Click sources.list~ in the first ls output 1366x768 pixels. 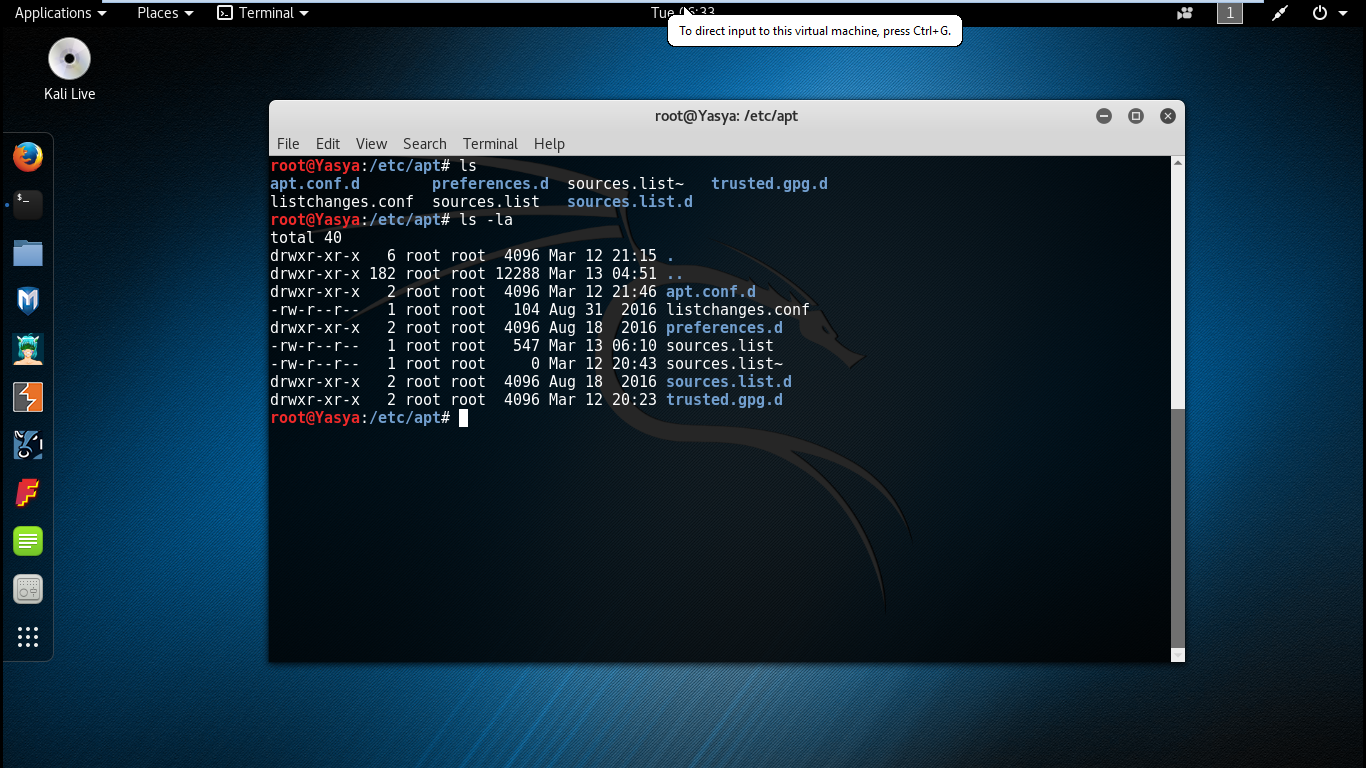click(625, 184)
